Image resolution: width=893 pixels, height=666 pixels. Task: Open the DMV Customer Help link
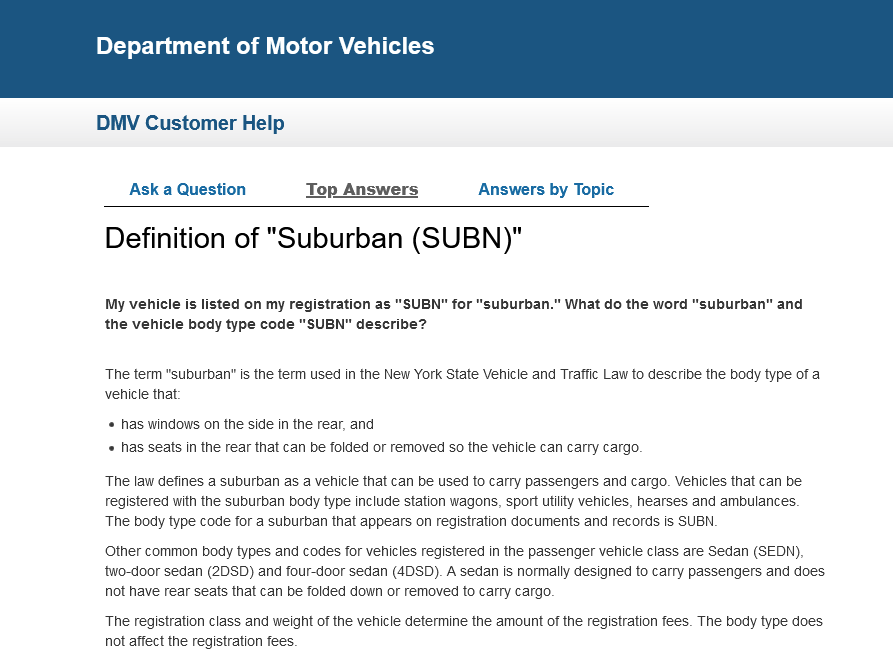[x=190, y=123]
